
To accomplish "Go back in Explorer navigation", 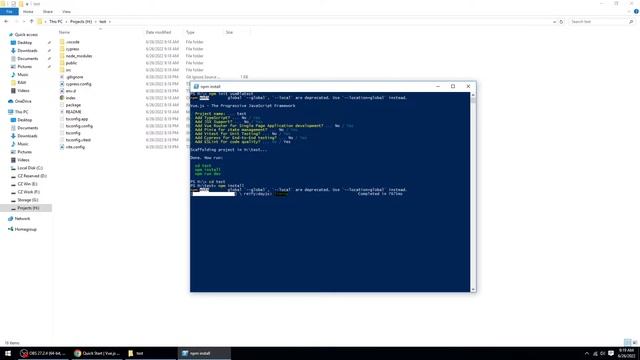I will tap(6, 22).
